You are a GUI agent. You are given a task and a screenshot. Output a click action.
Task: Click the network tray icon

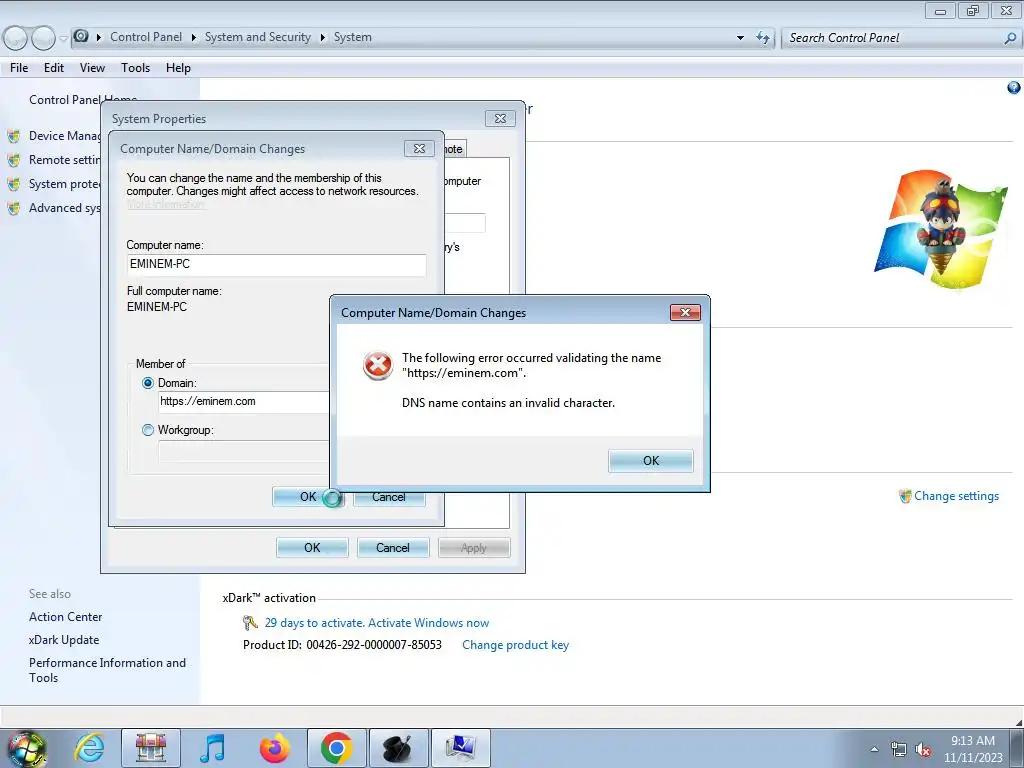point(899,749)
